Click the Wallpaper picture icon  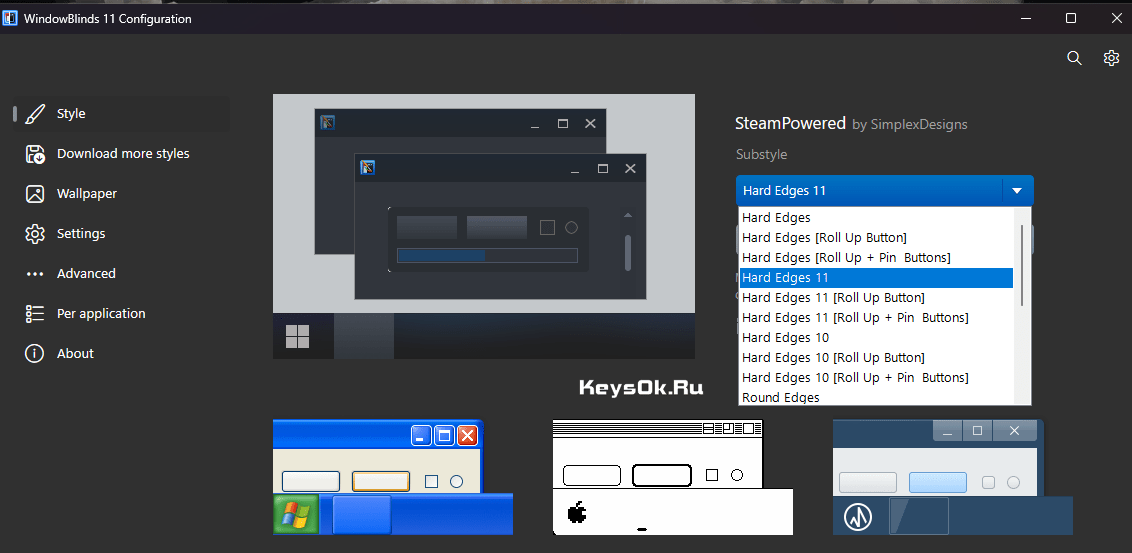pyautogui.click(x=35, y=193)
